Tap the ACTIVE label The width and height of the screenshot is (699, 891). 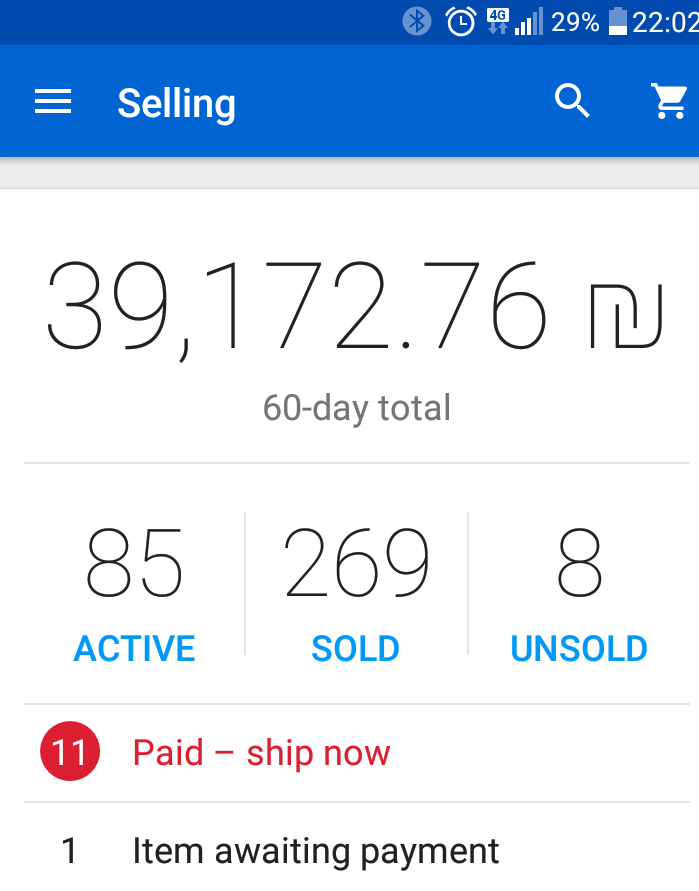pos(134,649)
